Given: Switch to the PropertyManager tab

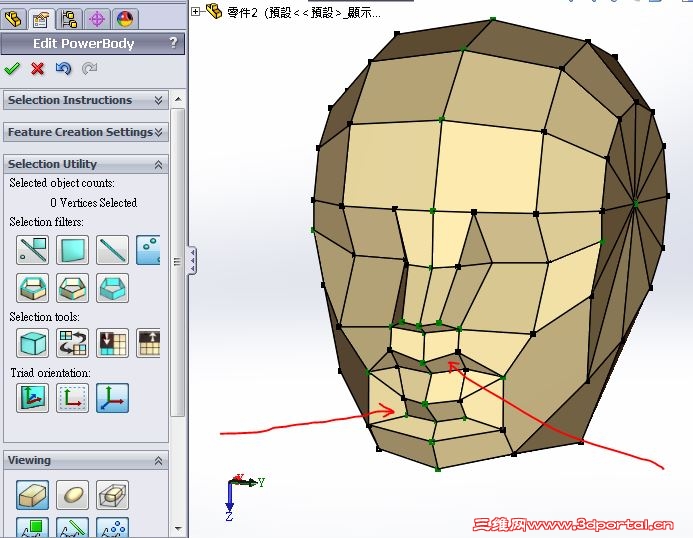Looking at the screenshot, I should coord(41,19).
